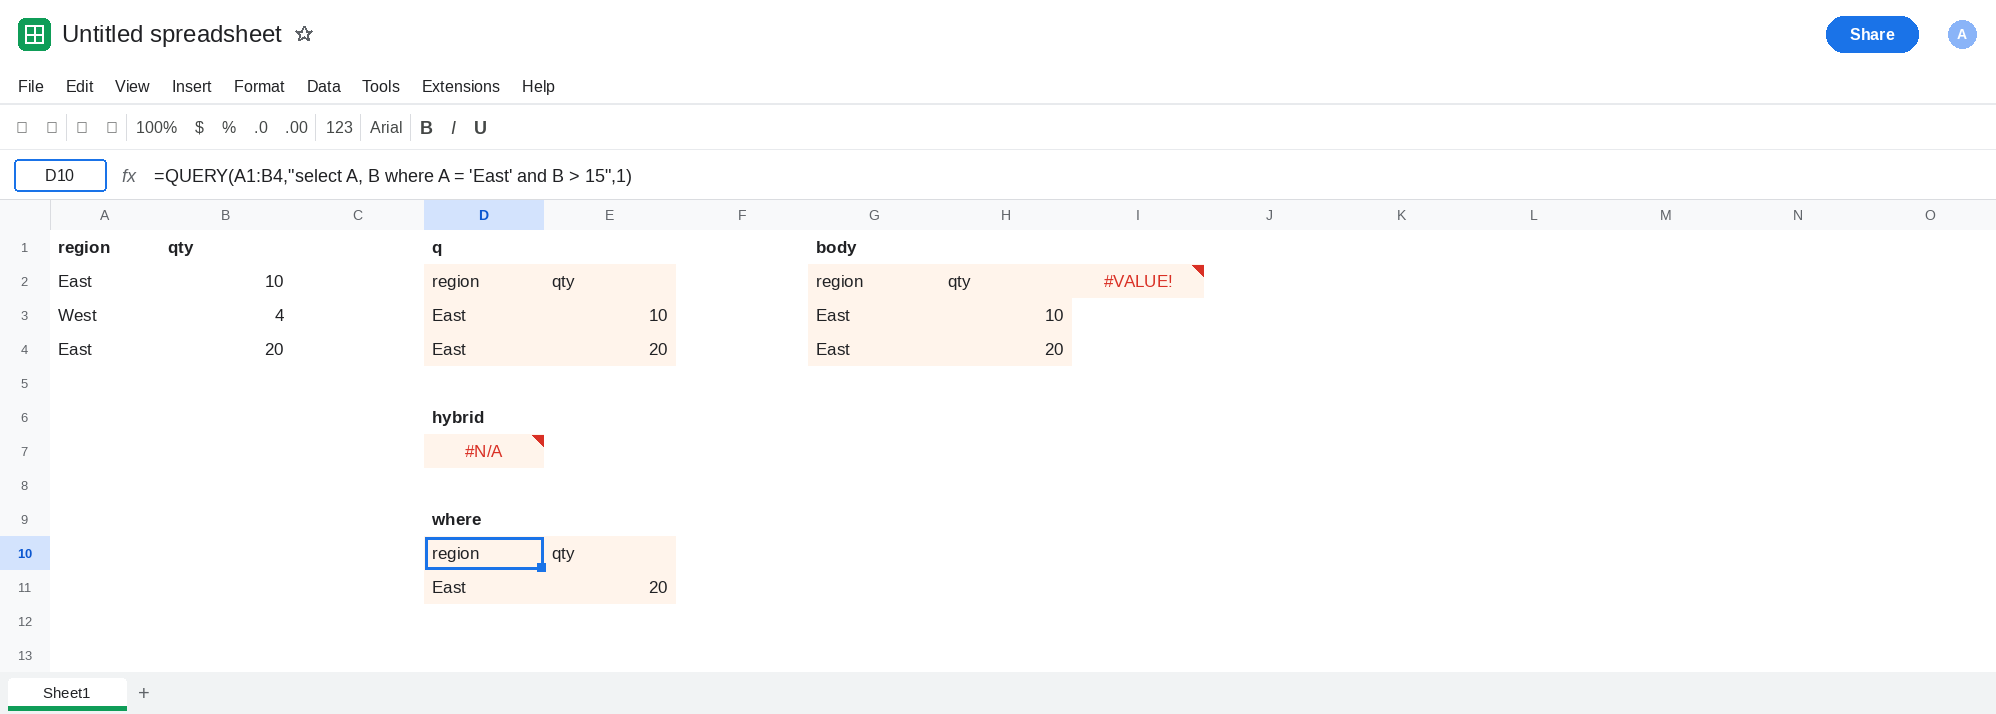Click the Share button
Screen dimensions: 1996x714
(1872, 34)
